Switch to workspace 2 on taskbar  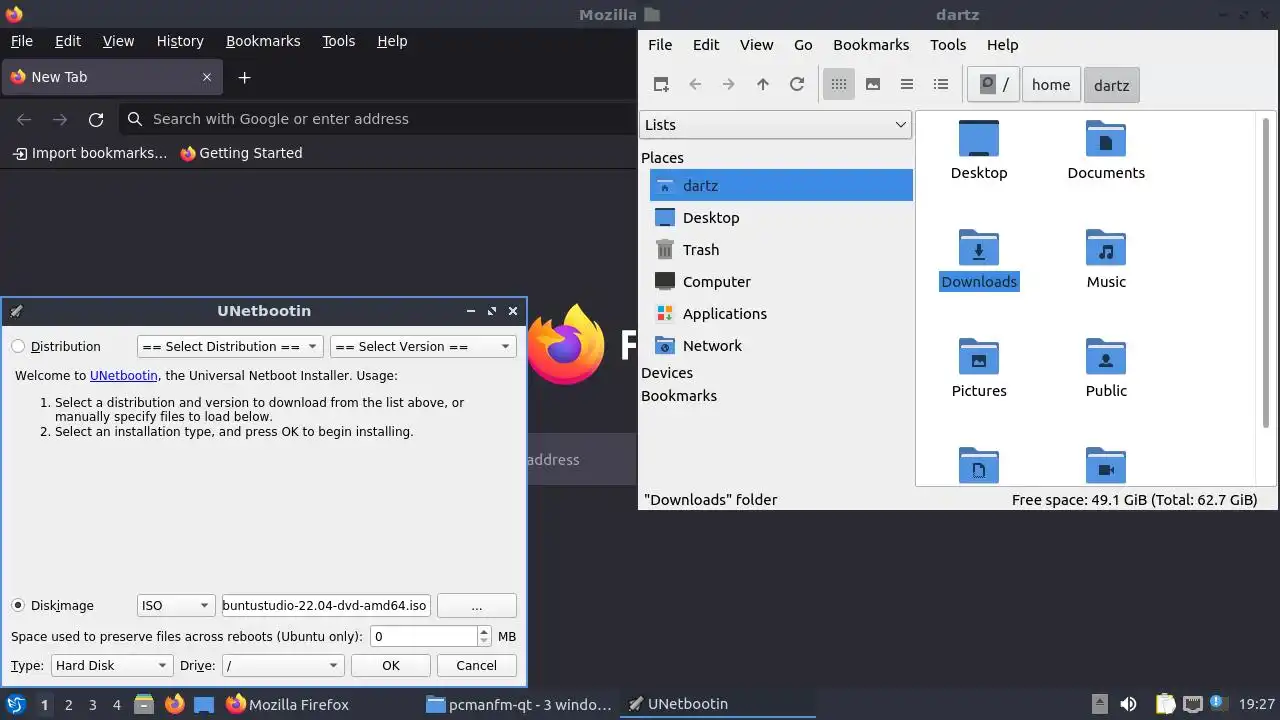point(69,704)
